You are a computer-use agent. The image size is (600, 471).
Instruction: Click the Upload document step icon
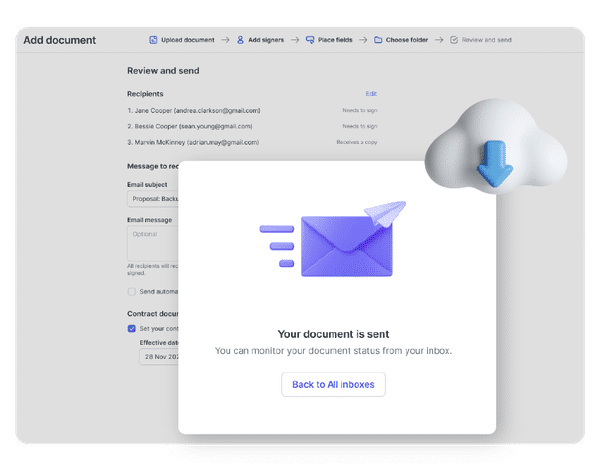(153, 40)
